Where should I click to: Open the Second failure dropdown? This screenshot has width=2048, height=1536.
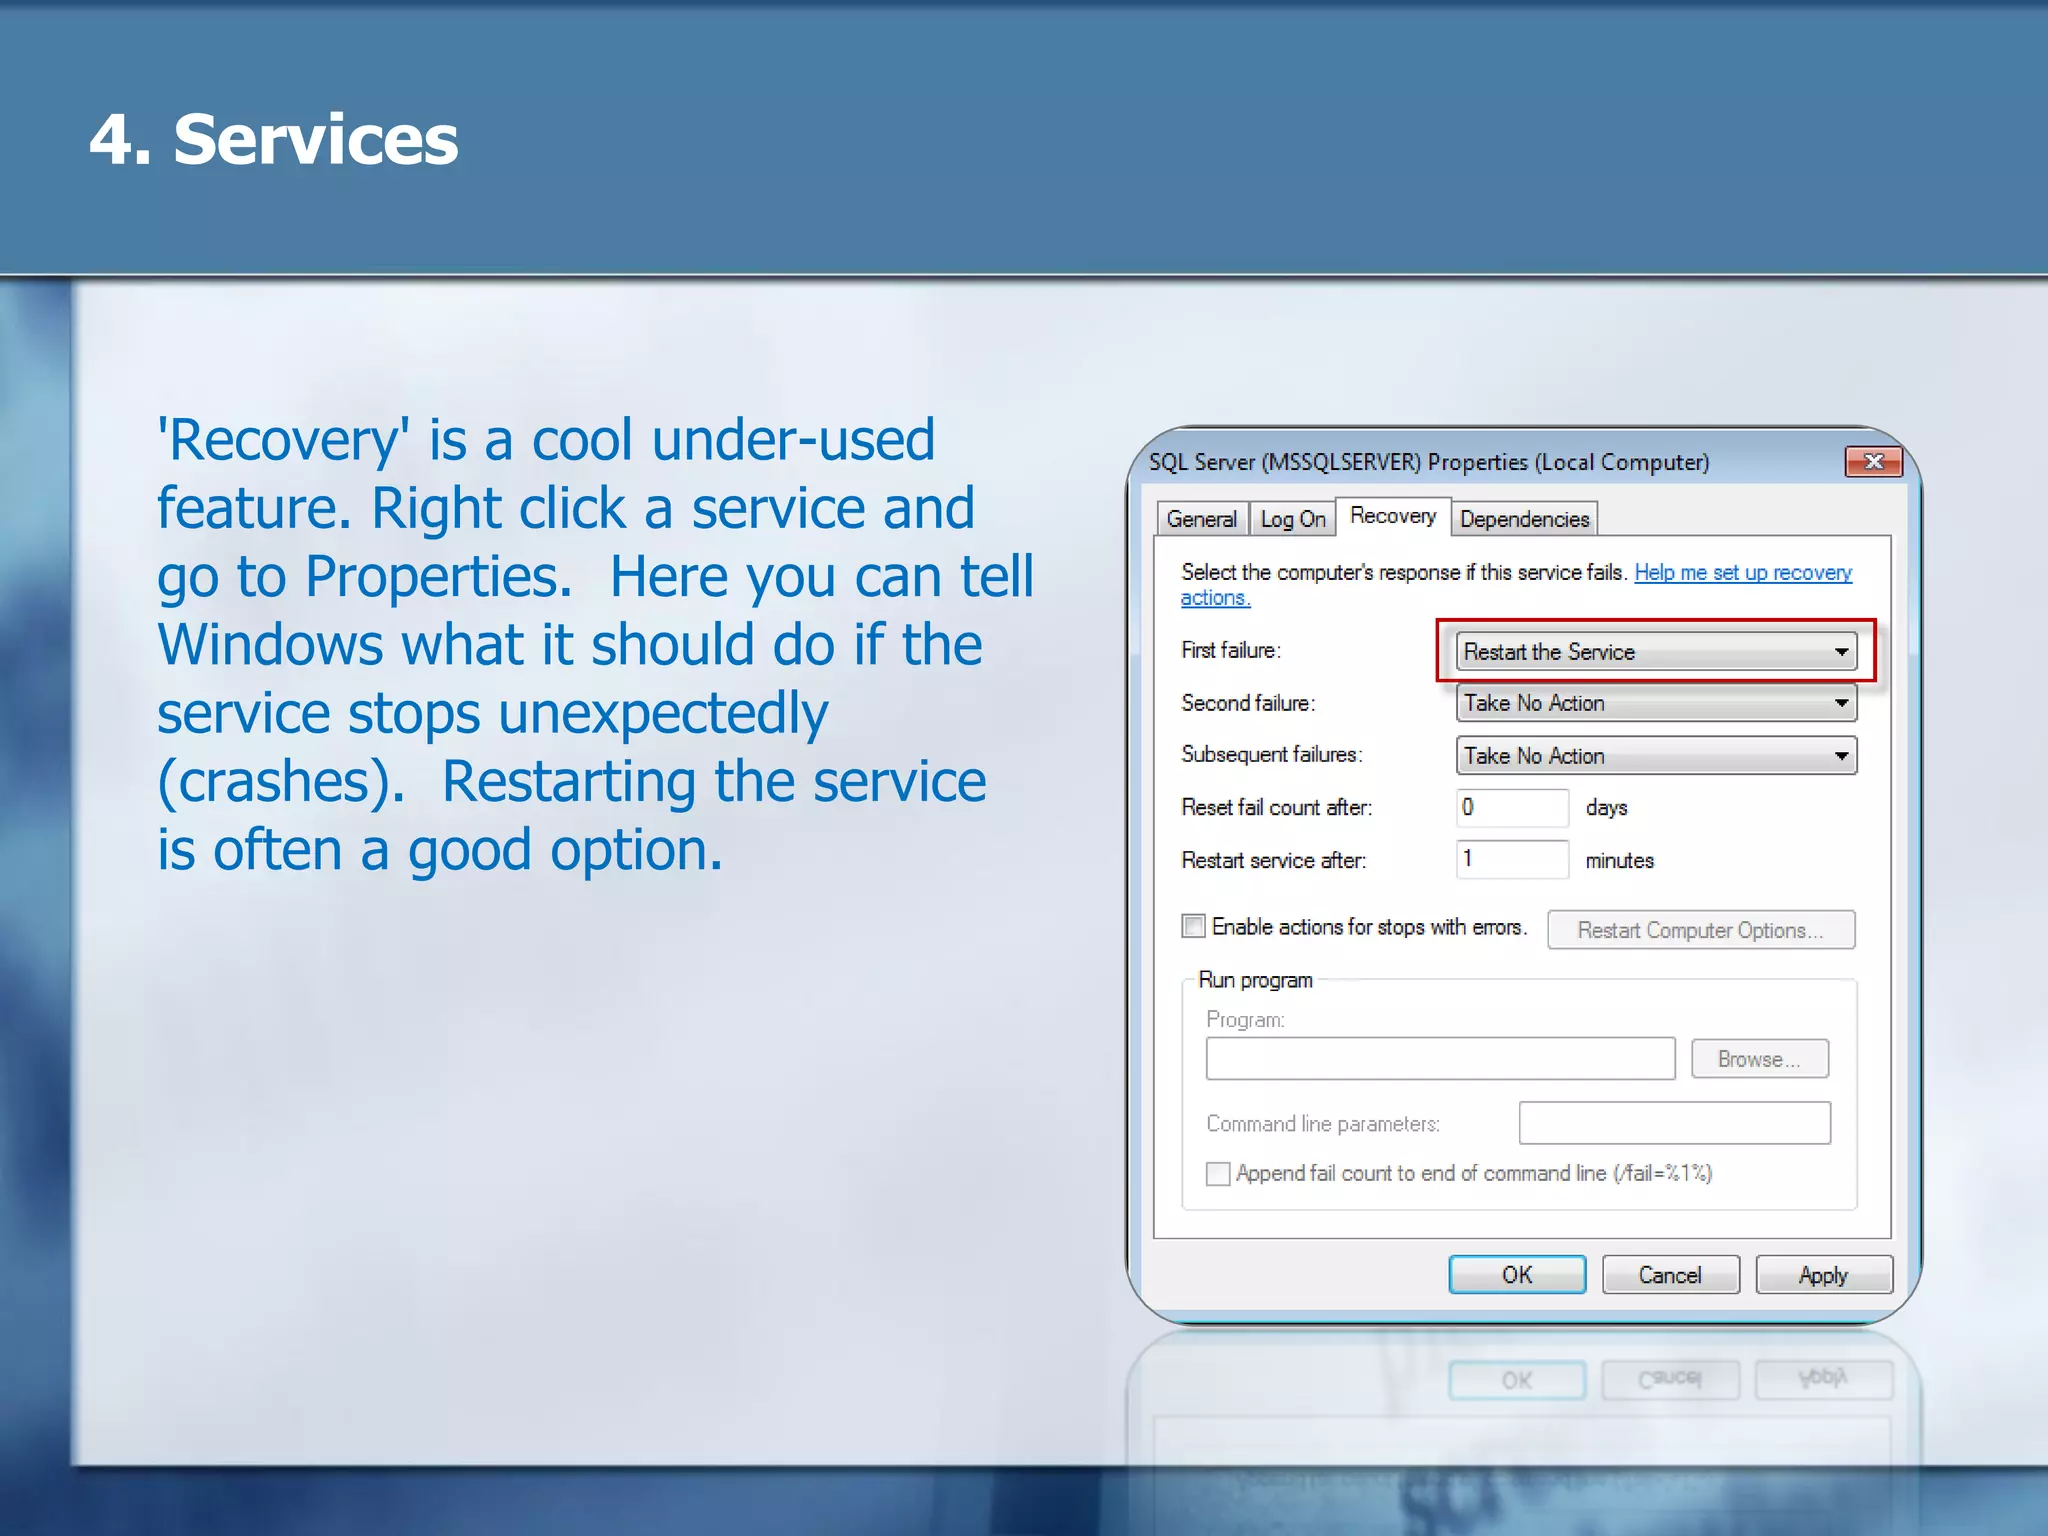pyautogui.click(x=1656, y=703)
